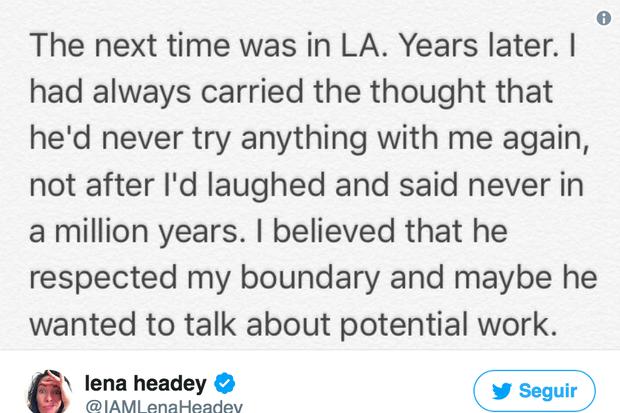Click the phrase 'a million years'

[134, 232]
